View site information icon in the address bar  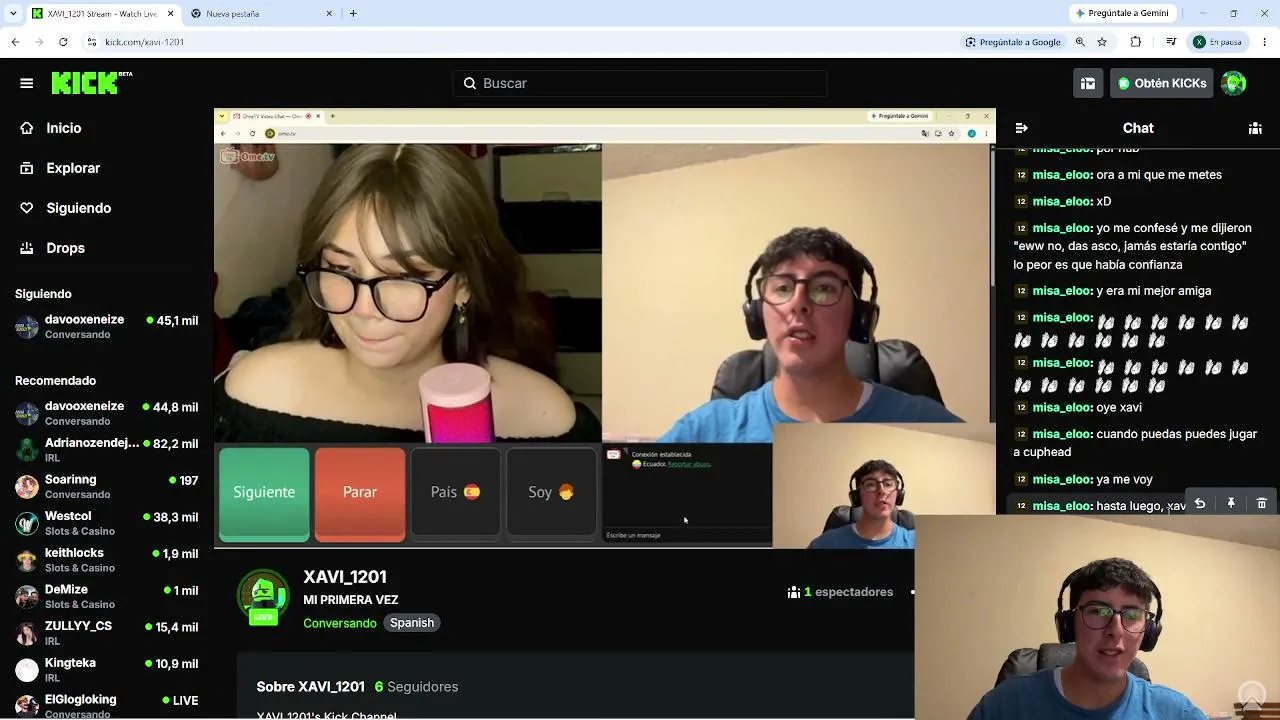click(x=92, y=42)
